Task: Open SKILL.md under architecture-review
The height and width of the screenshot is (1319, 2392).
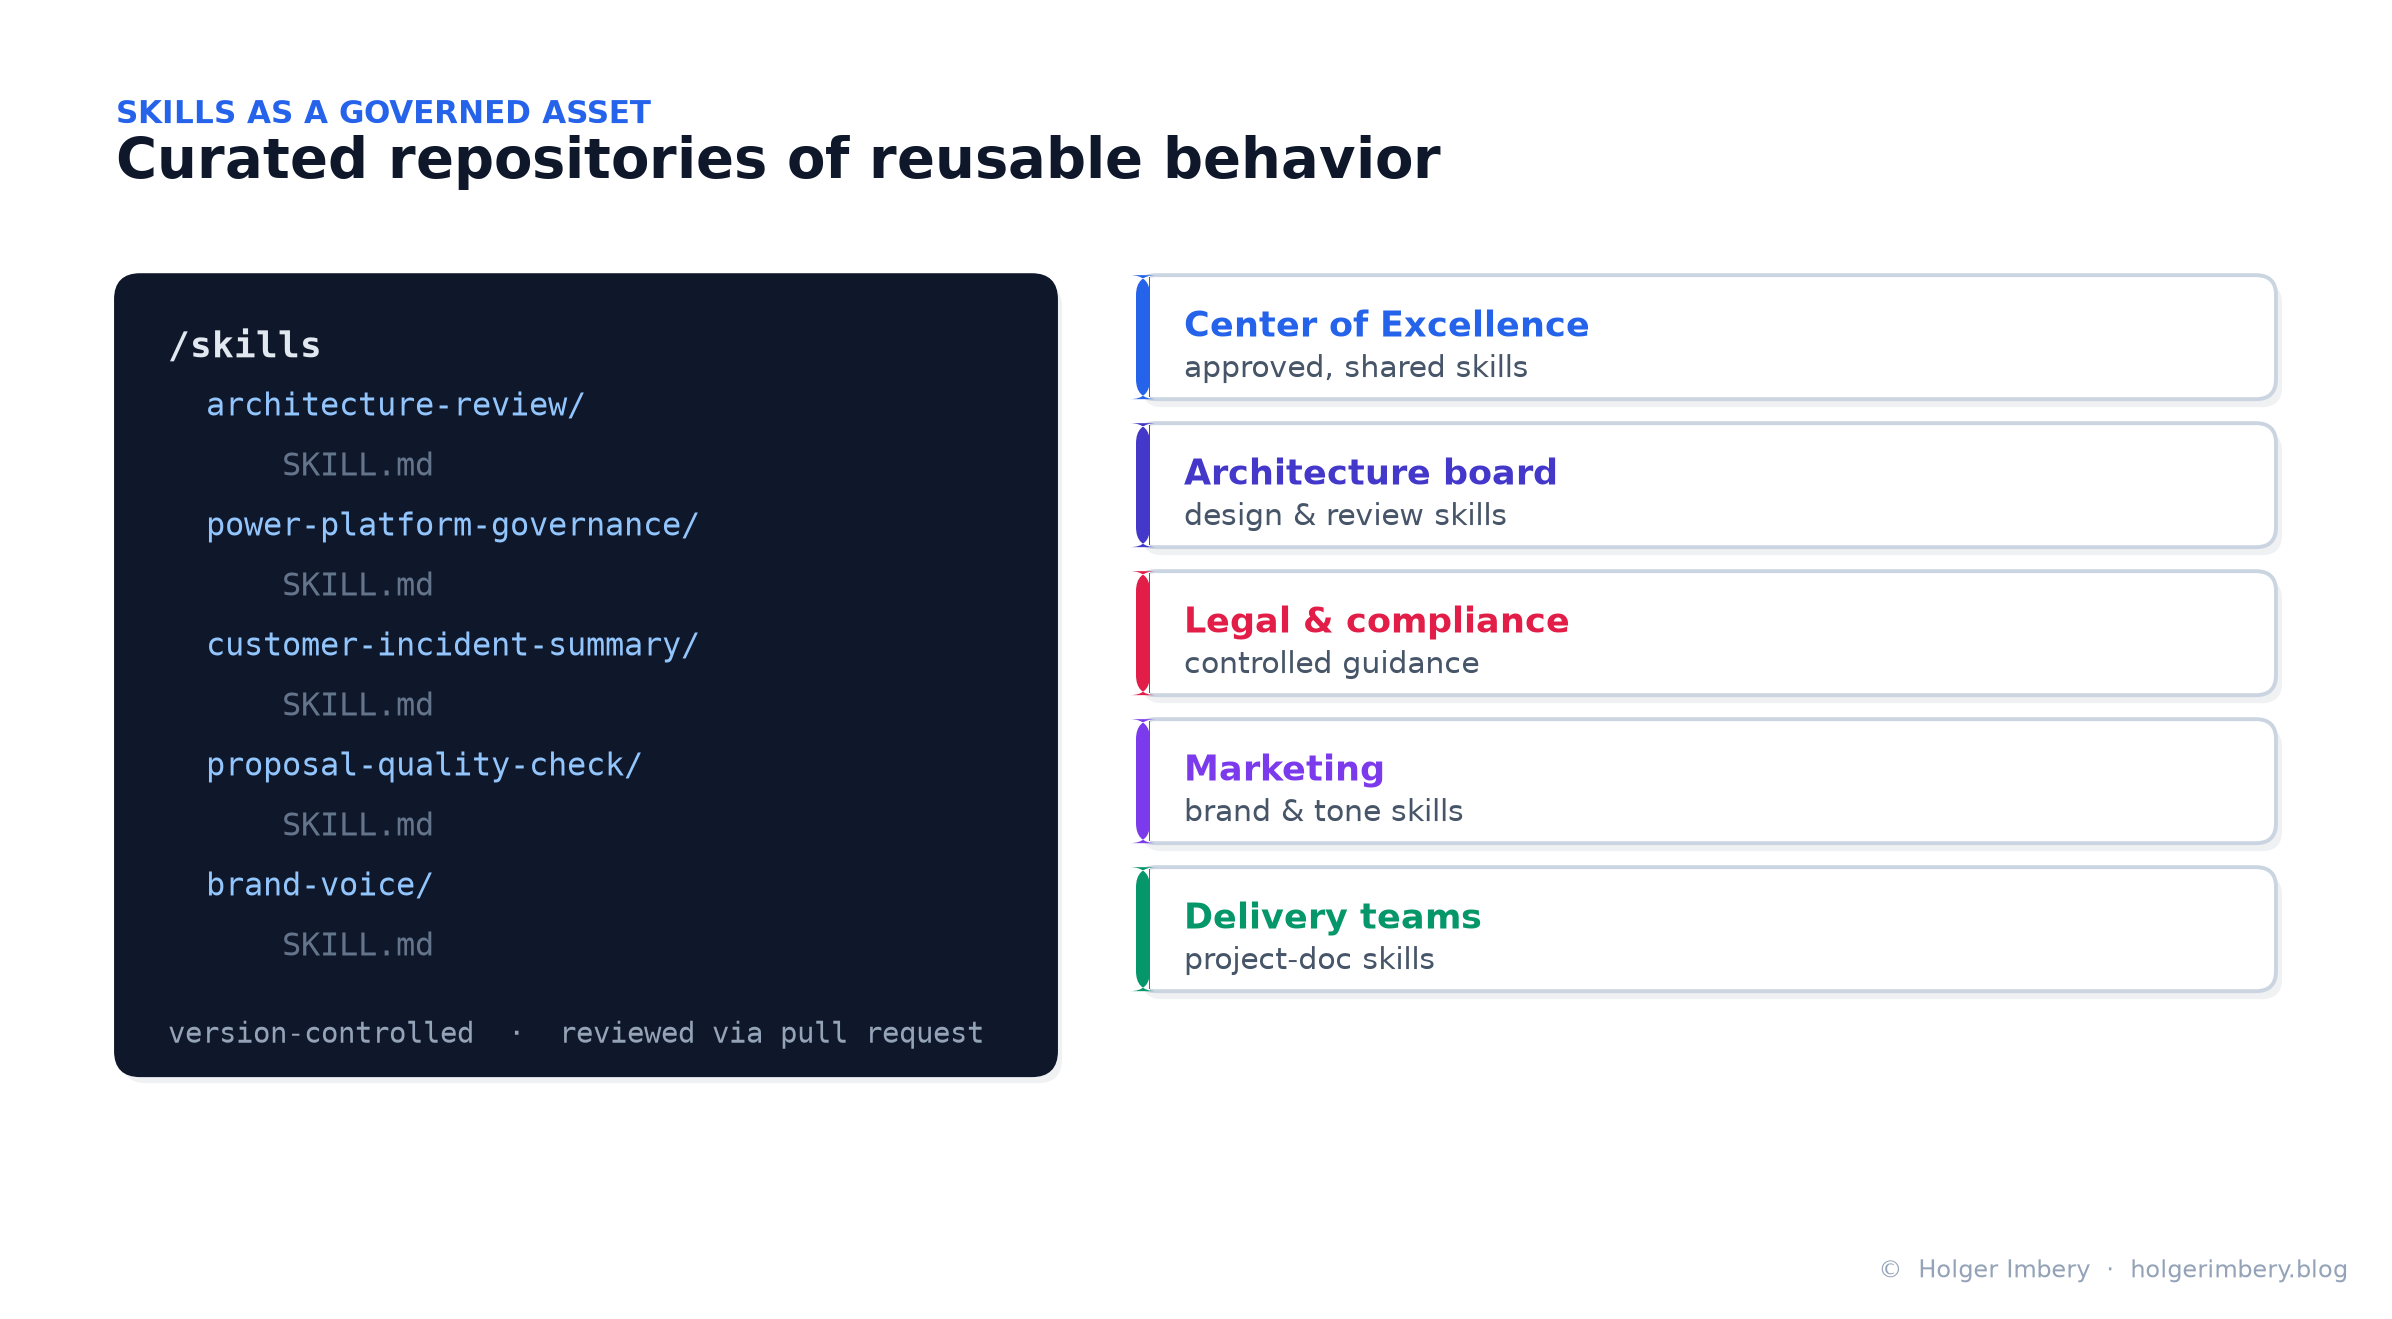Action: tap(357, 465)
